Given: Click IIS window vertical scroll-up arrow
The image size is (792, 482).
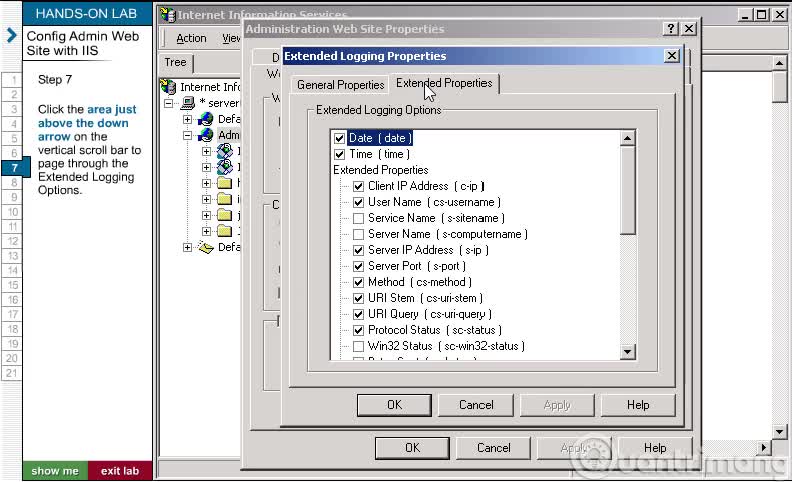Looking at the screenshot, I should click(779, 64).
